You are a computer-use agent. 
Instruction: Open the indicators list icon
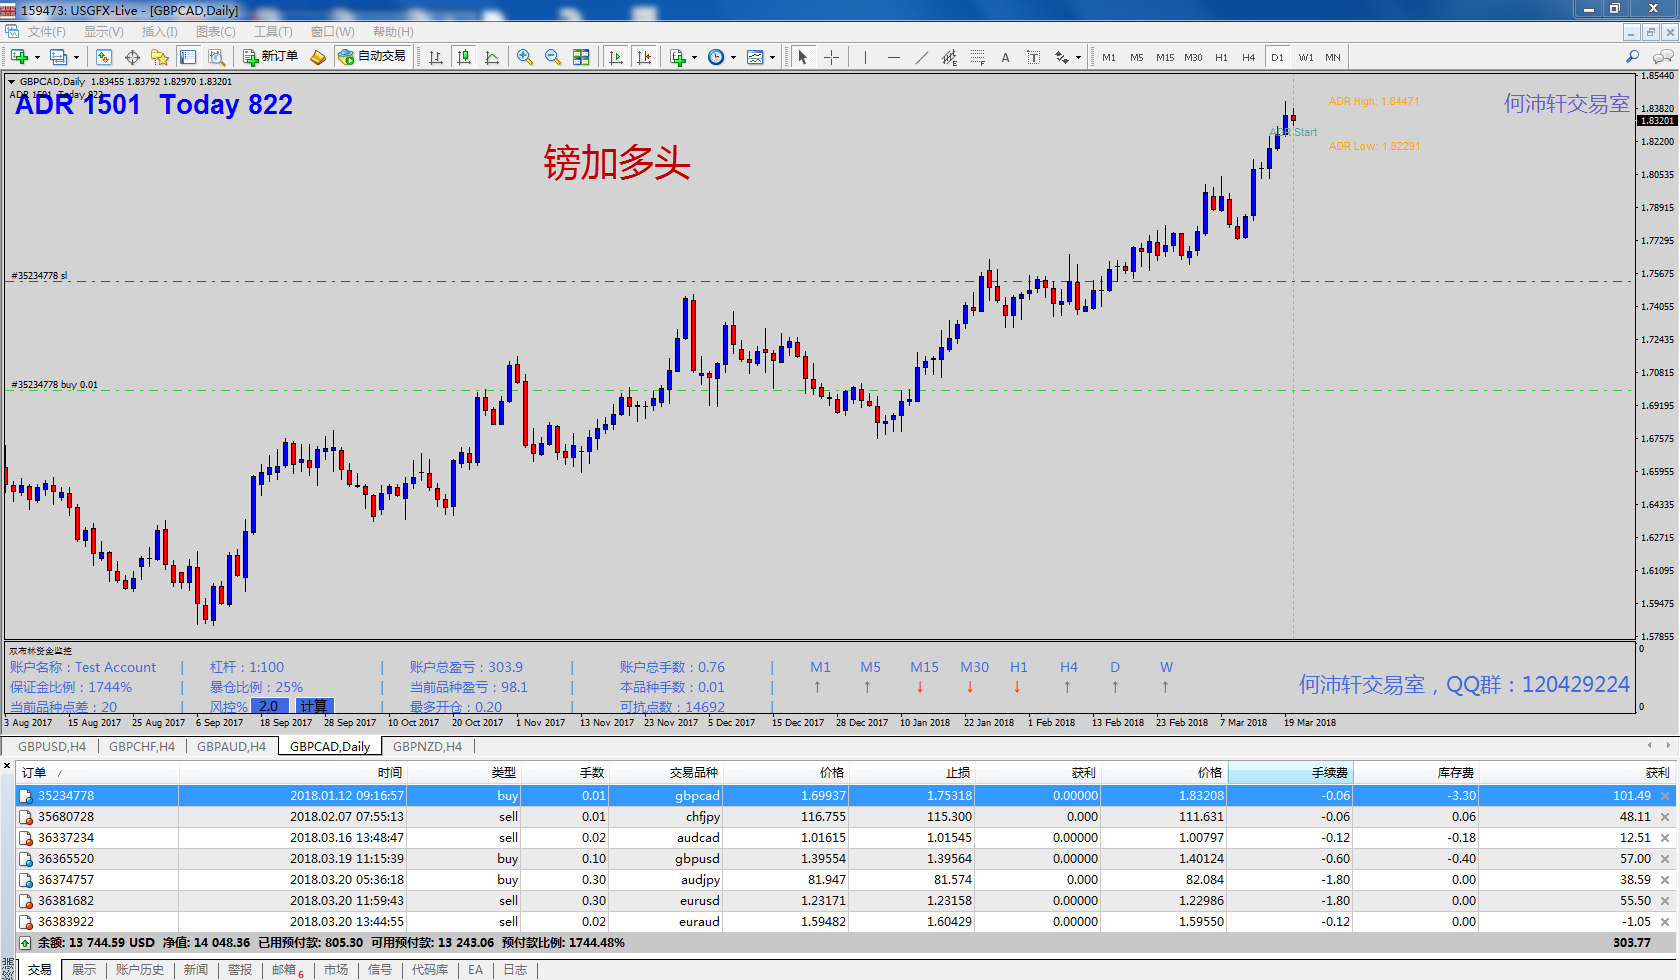pos(678,57)
